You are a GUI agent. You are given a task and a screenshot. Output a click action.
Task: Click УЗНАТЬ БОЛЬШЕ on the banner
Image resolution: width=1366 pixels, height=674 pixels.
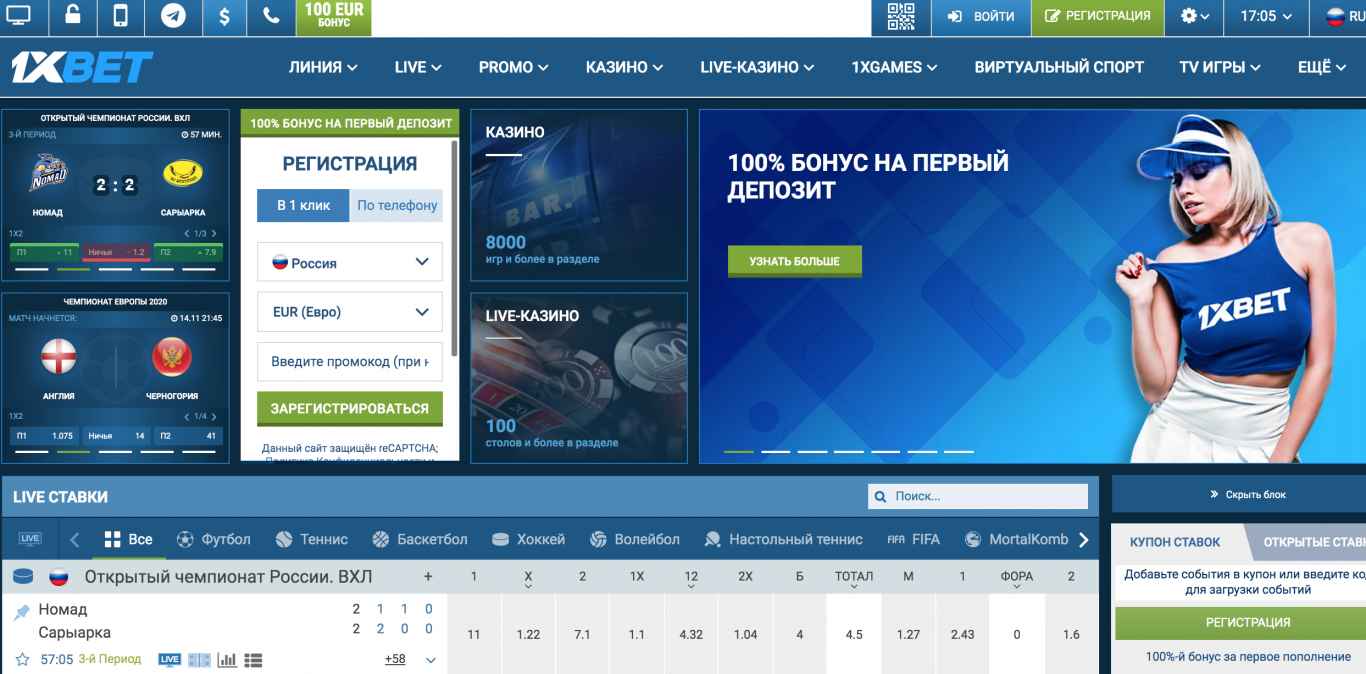pos(794,261)
